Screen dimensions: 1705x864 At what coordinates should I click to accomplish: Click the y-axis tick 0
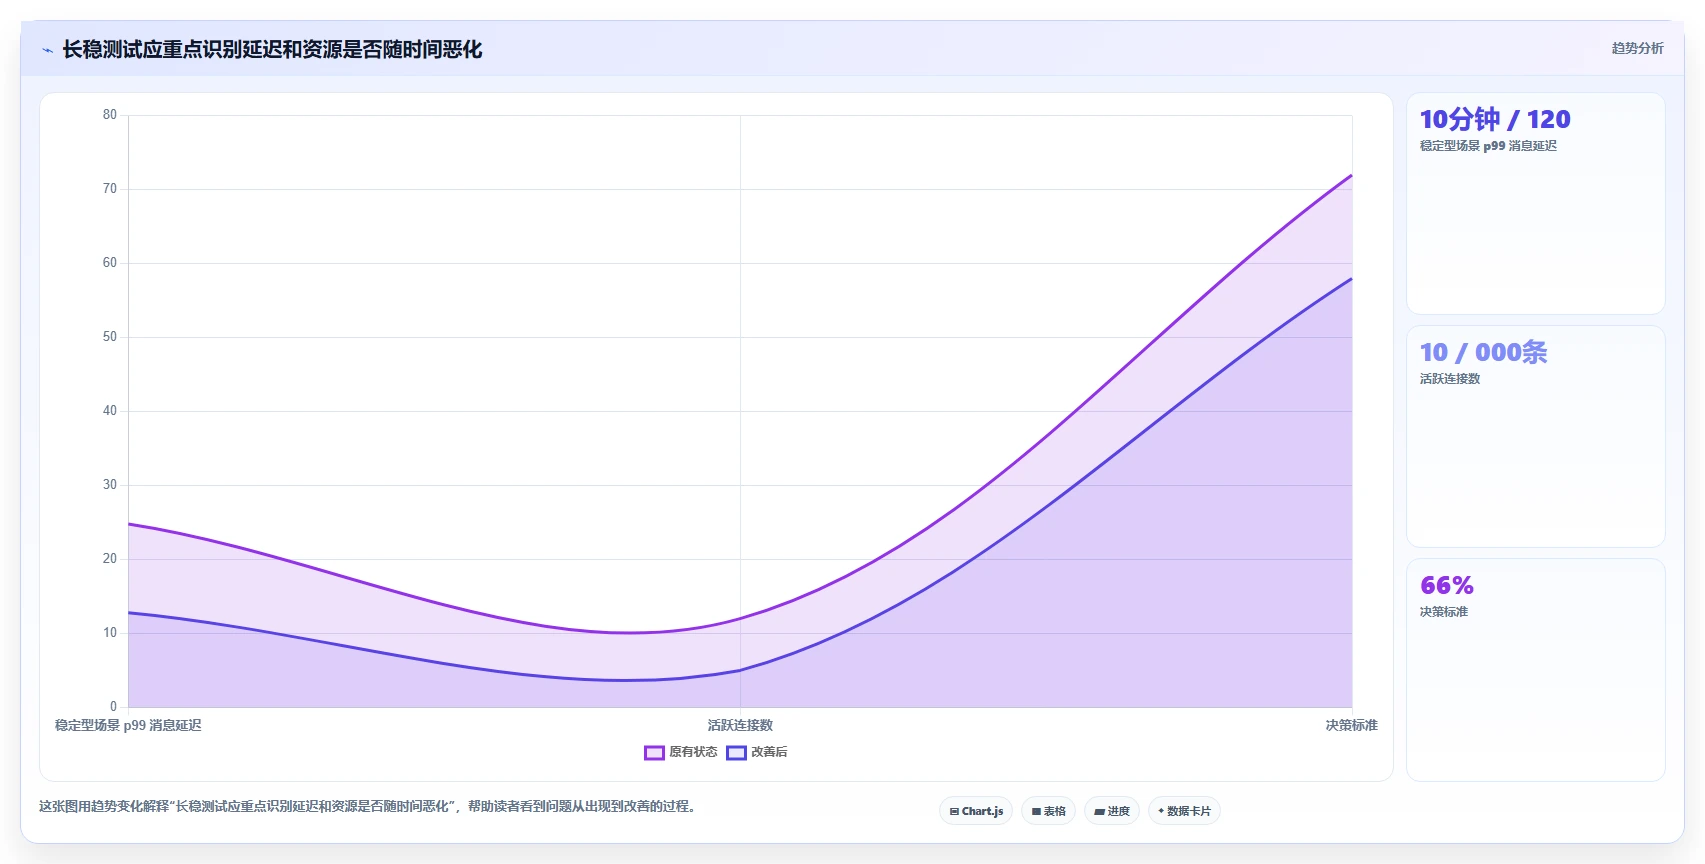point(113,707)
